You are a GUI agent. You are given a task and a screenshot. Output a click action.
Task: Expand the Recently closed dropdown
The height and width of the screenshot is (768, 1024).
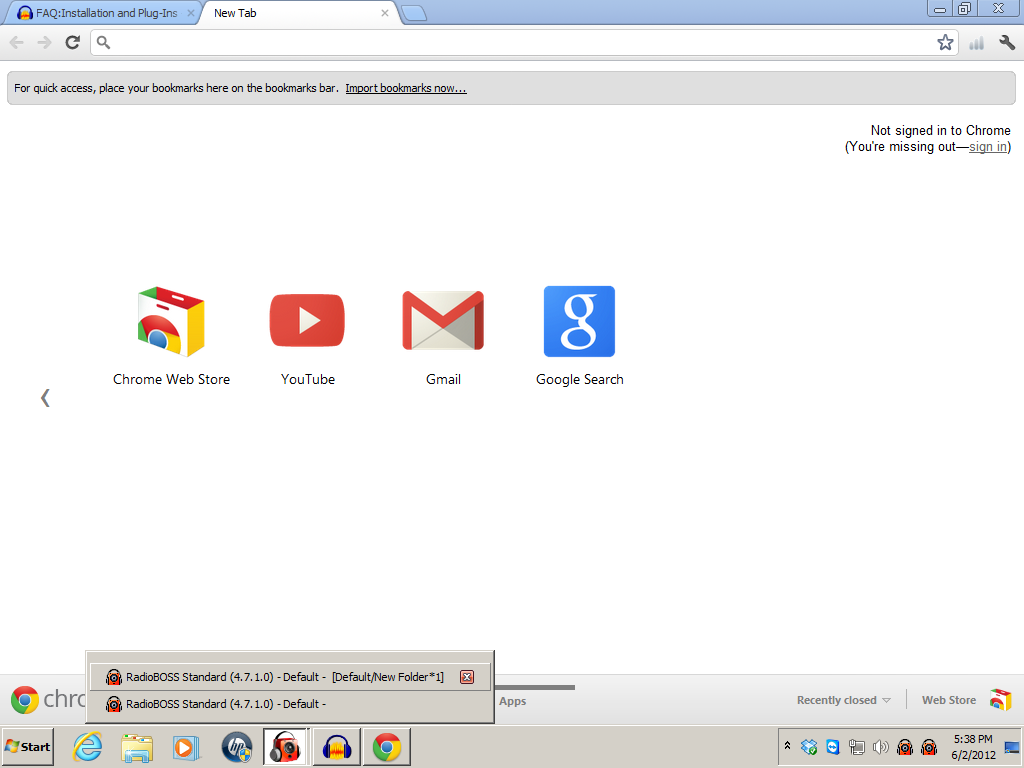coord(843,700)
